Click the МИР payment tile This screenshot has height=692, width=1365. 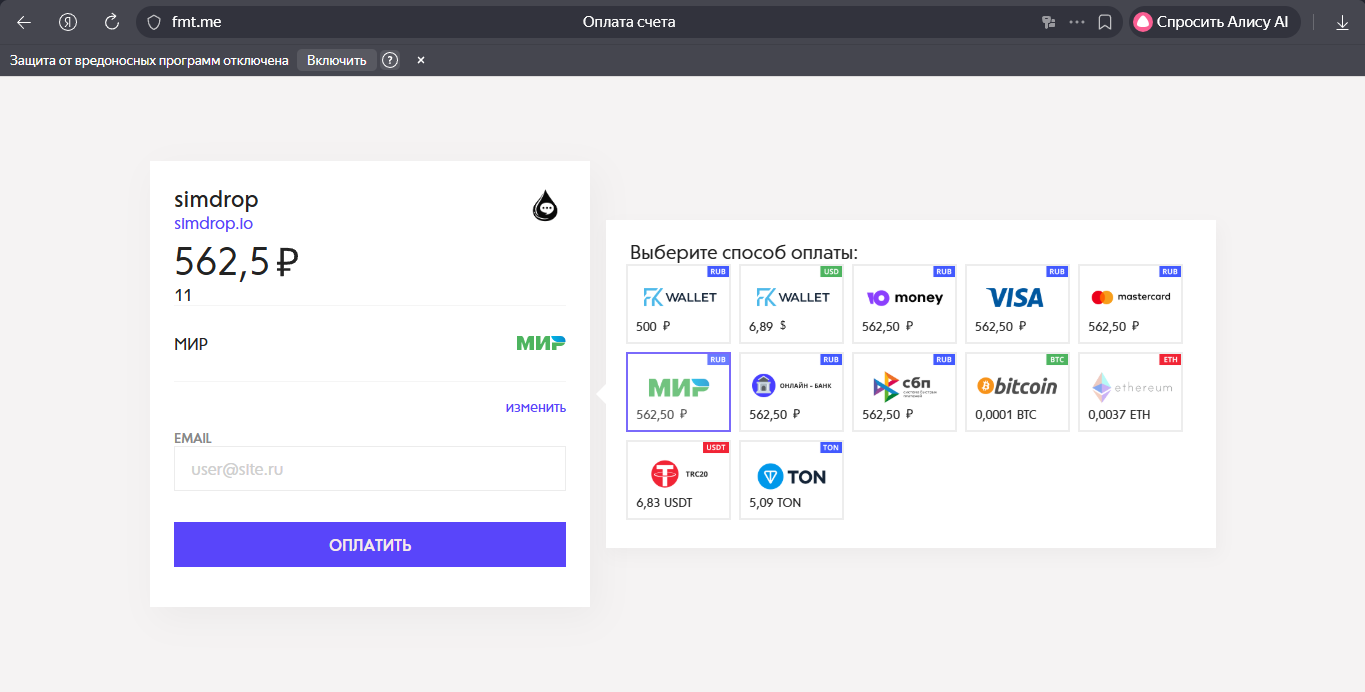678,392
